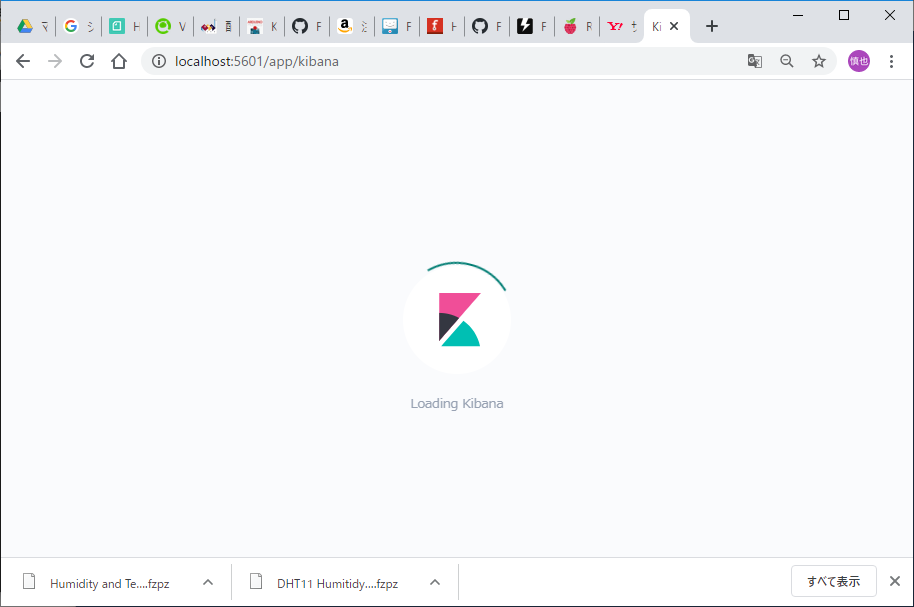Switch to the raspberry icon tab
The width and height of the screenshot is (914, 607).
(577, 26)
